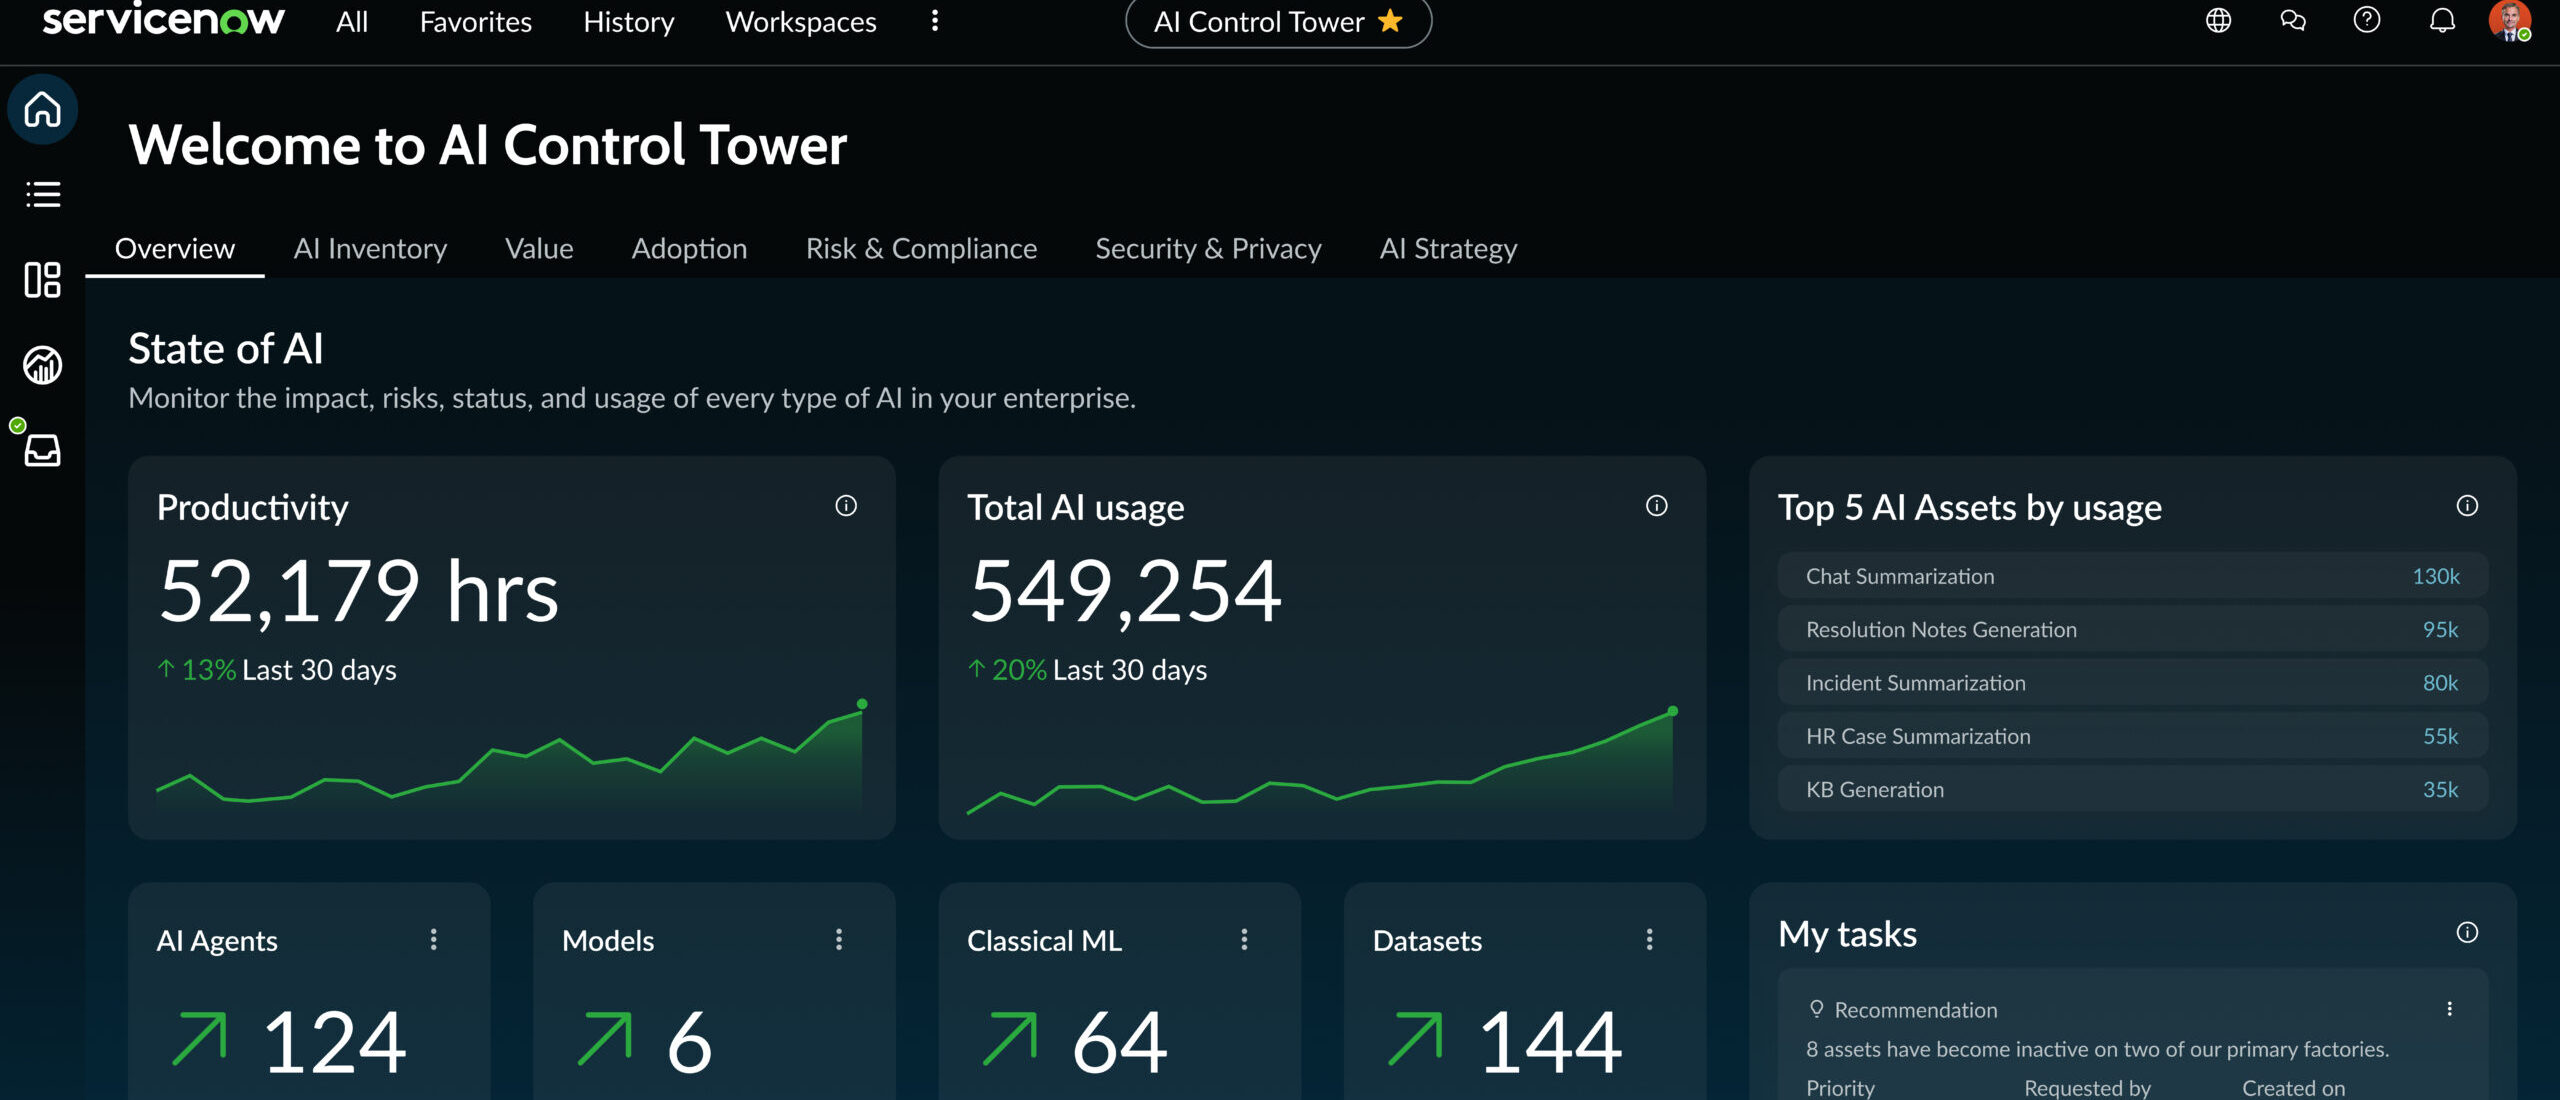Open the AI Agents card options menu
Image resolution: width=2560 pixels, height=1100 pixels.
coord(434,939)
